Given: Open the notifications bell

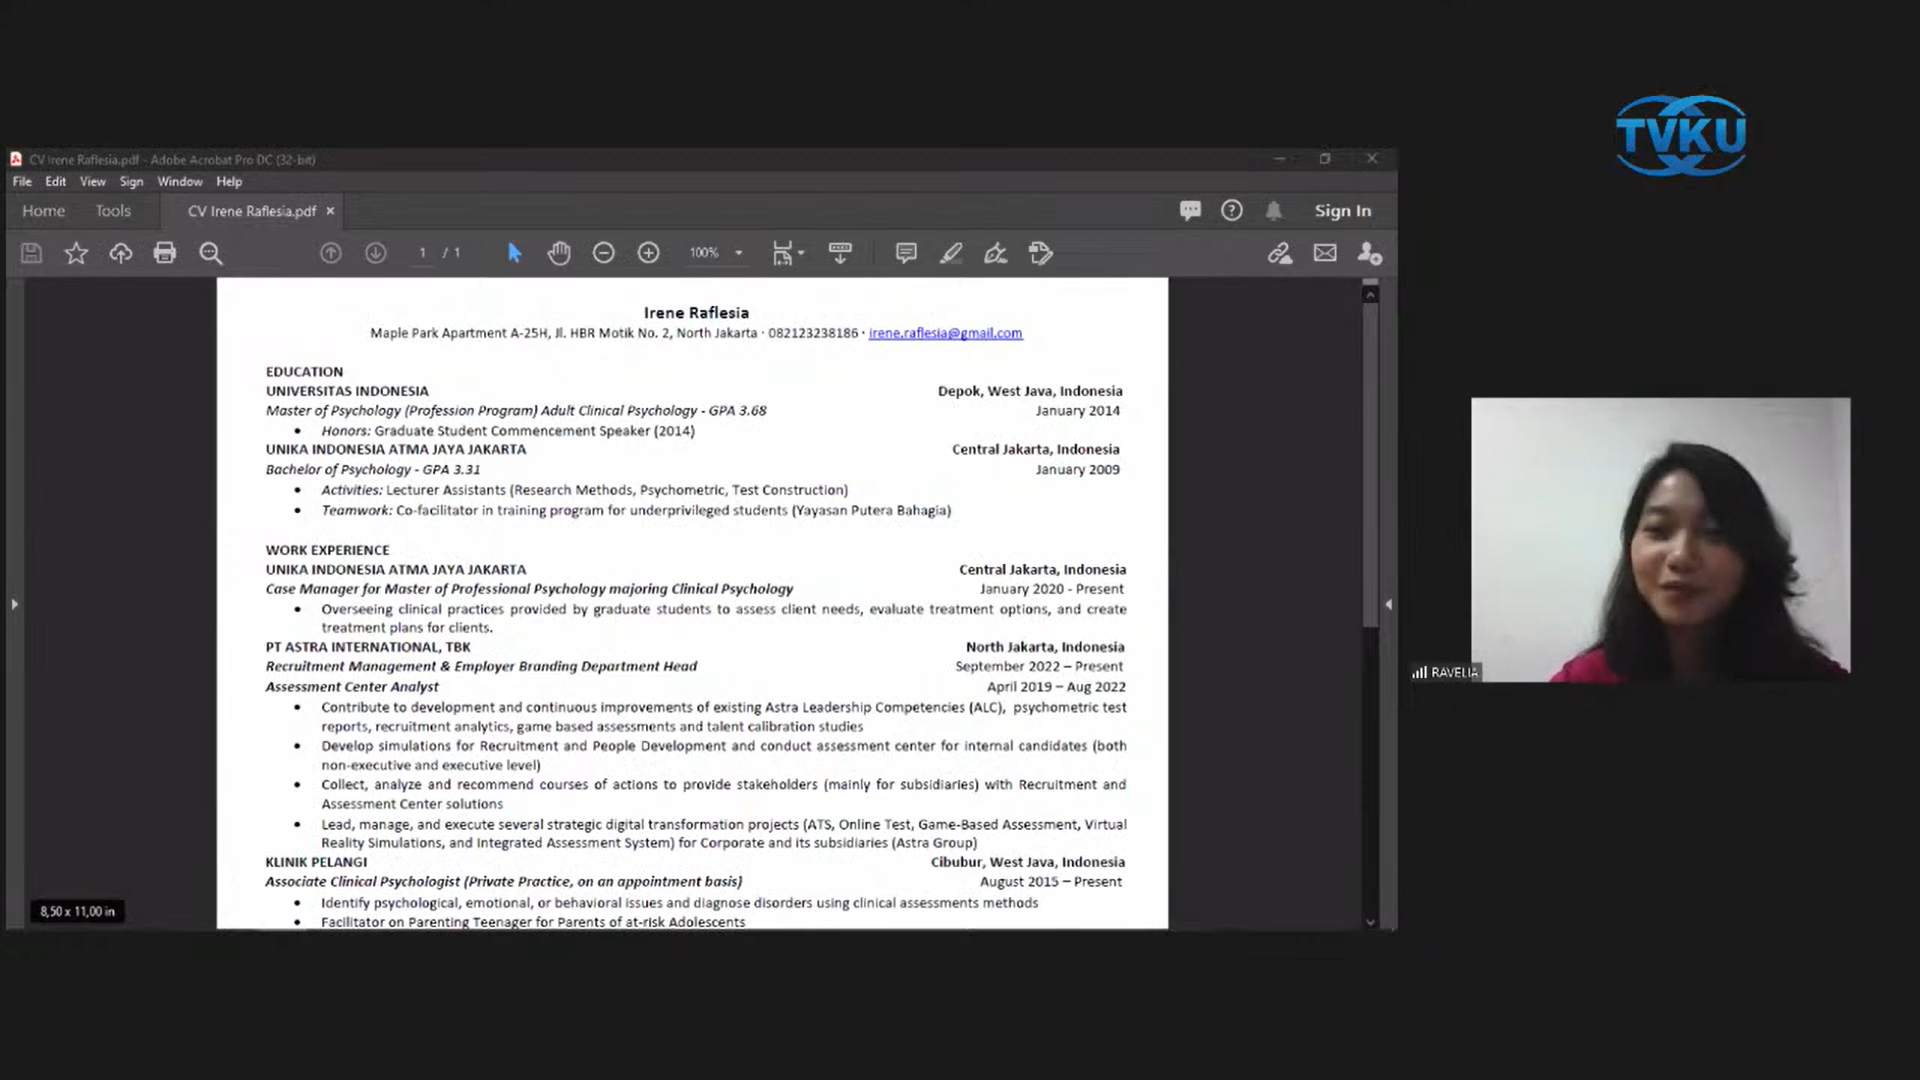Looking at the screenshot, I should (1274, 210).
